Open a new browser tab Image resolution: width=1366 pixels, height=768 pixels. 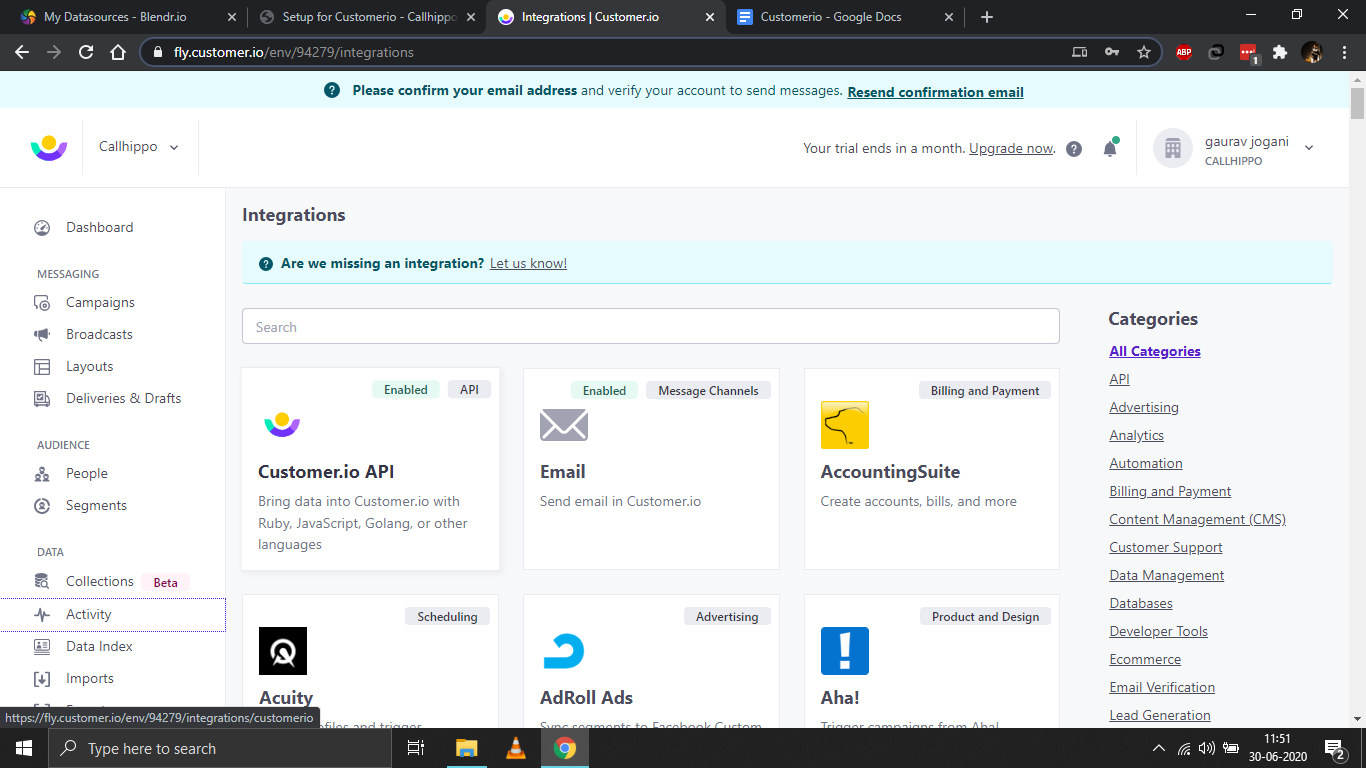pos(987,17)
